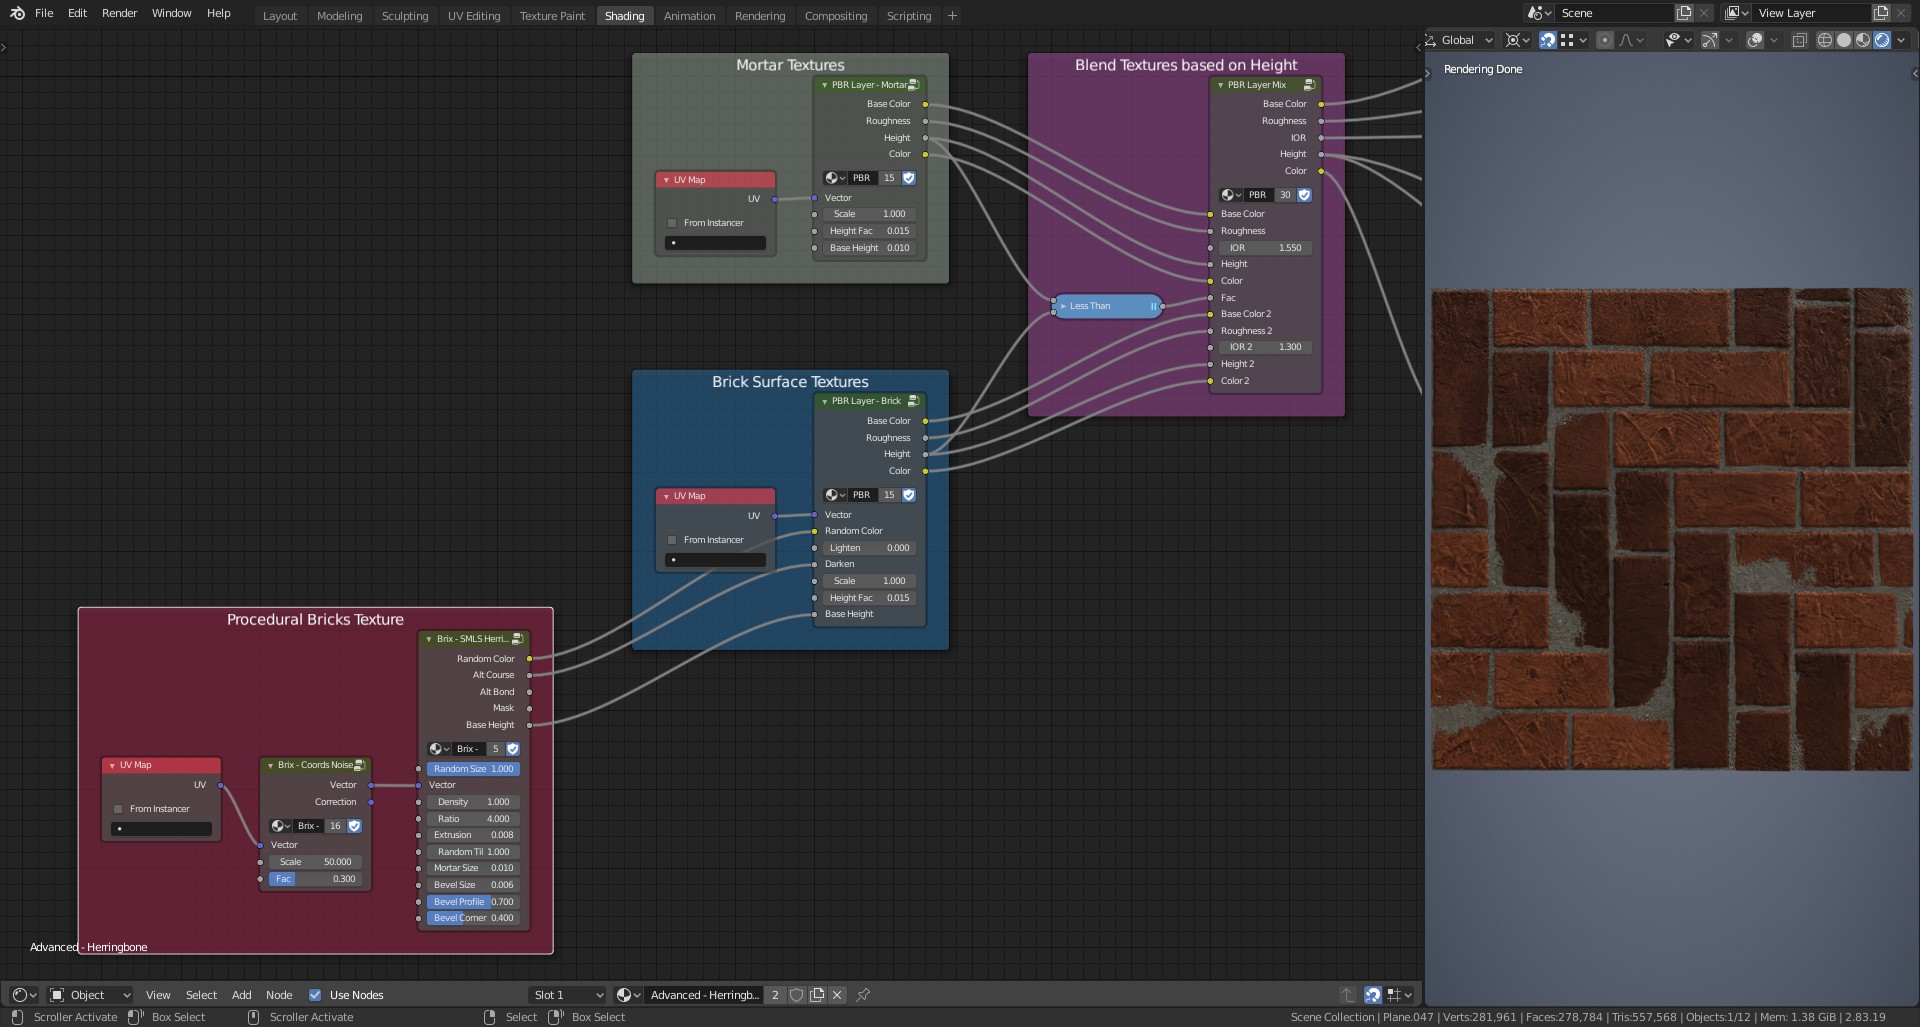Open the Node menu in the shader editor
Viewport: 1920px width, 1027px height.
(279, 995)
